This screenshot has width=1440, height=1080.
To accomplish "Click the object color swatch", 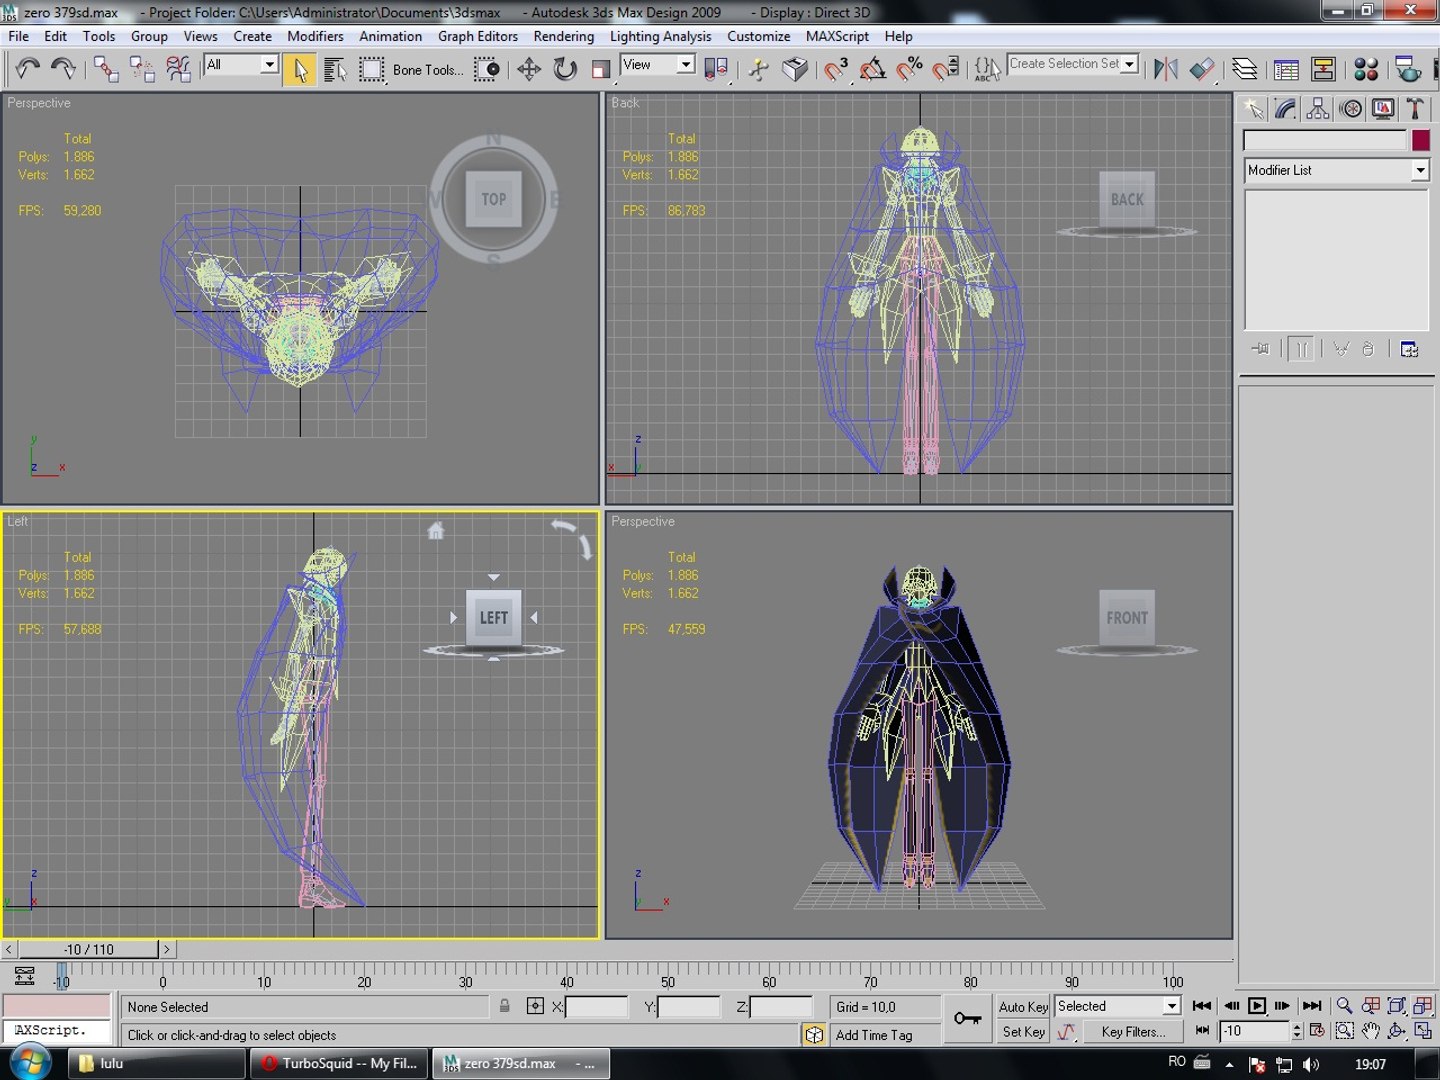I will 1420,140.
